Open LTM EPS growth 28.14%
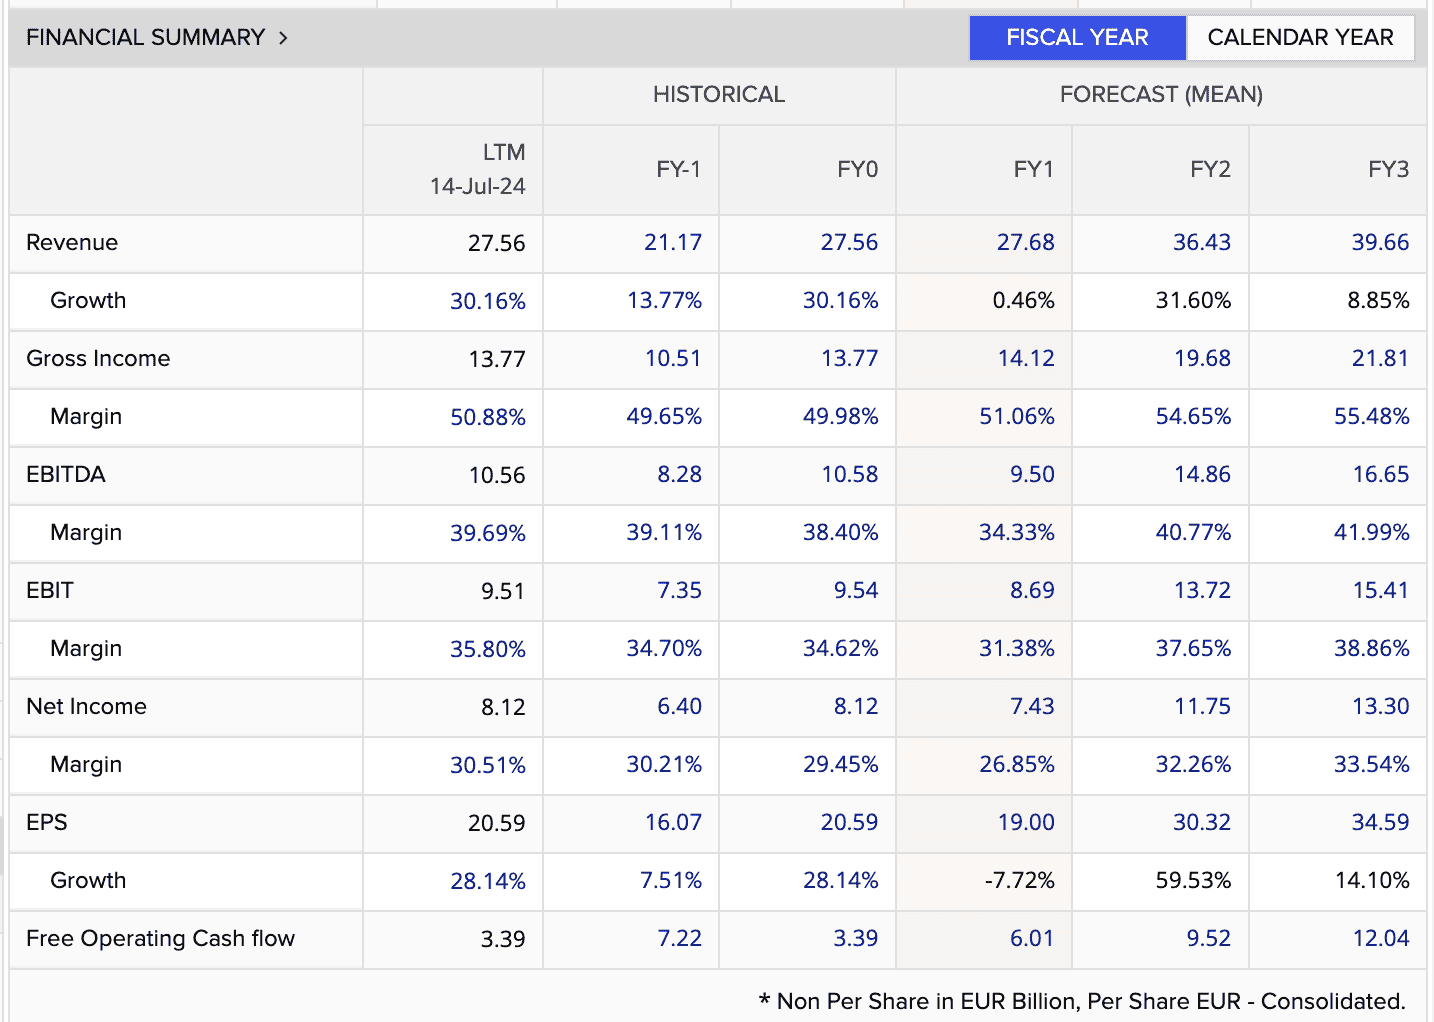The image size is (1434, 1022). (488, 881)
